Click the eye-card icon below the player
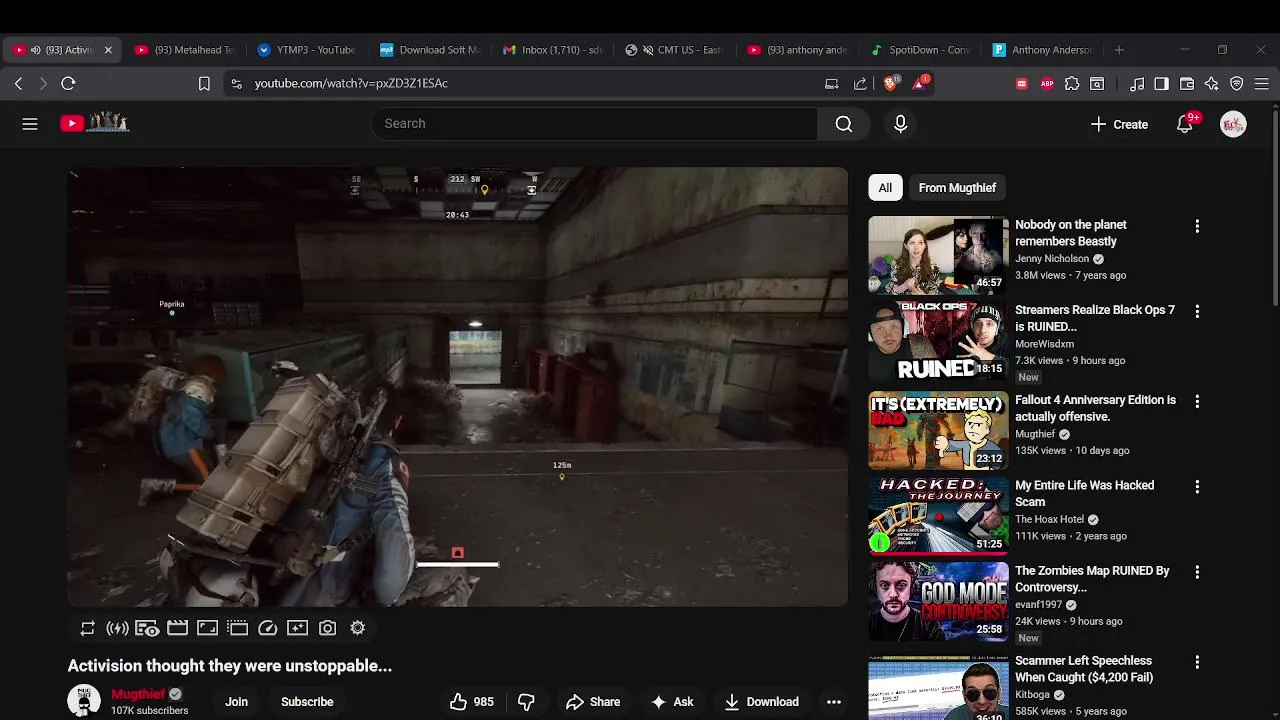 coord(147,628)
